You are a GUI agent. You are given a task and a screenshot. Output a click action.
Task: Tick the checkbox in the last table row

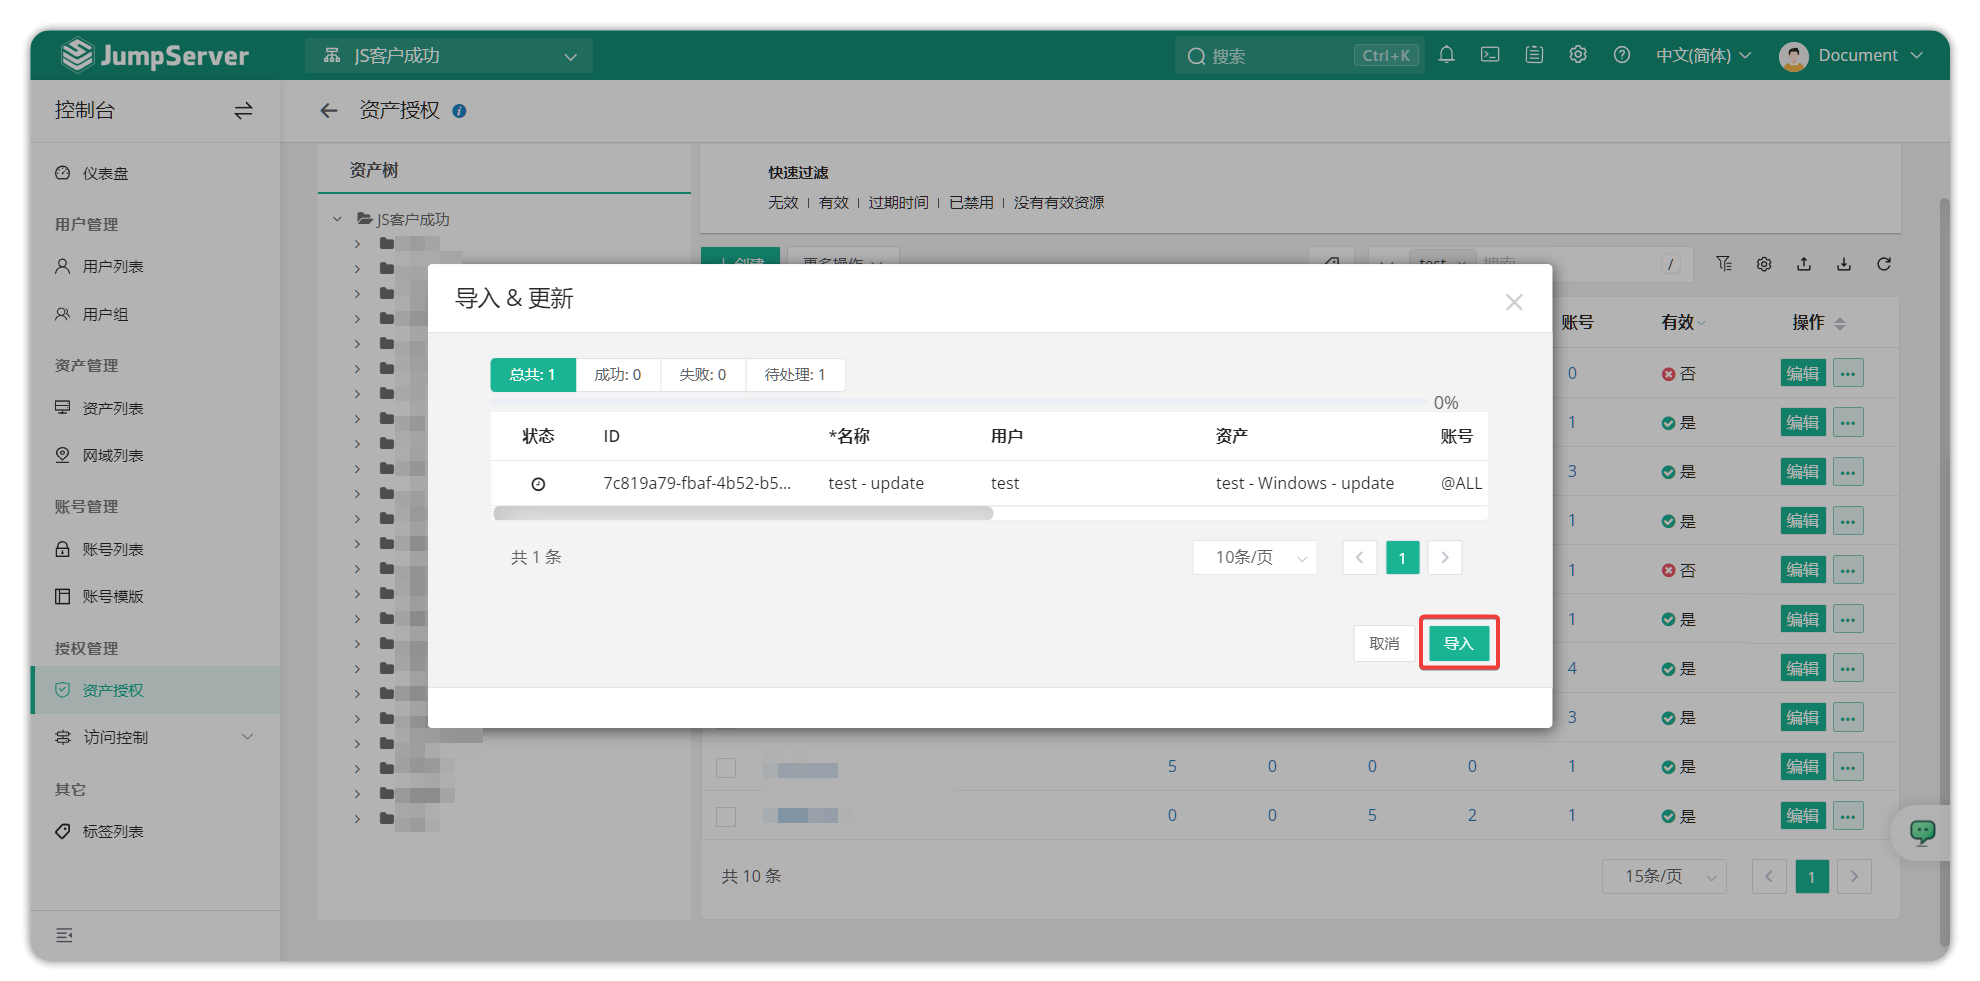click(x=726, y=816)
